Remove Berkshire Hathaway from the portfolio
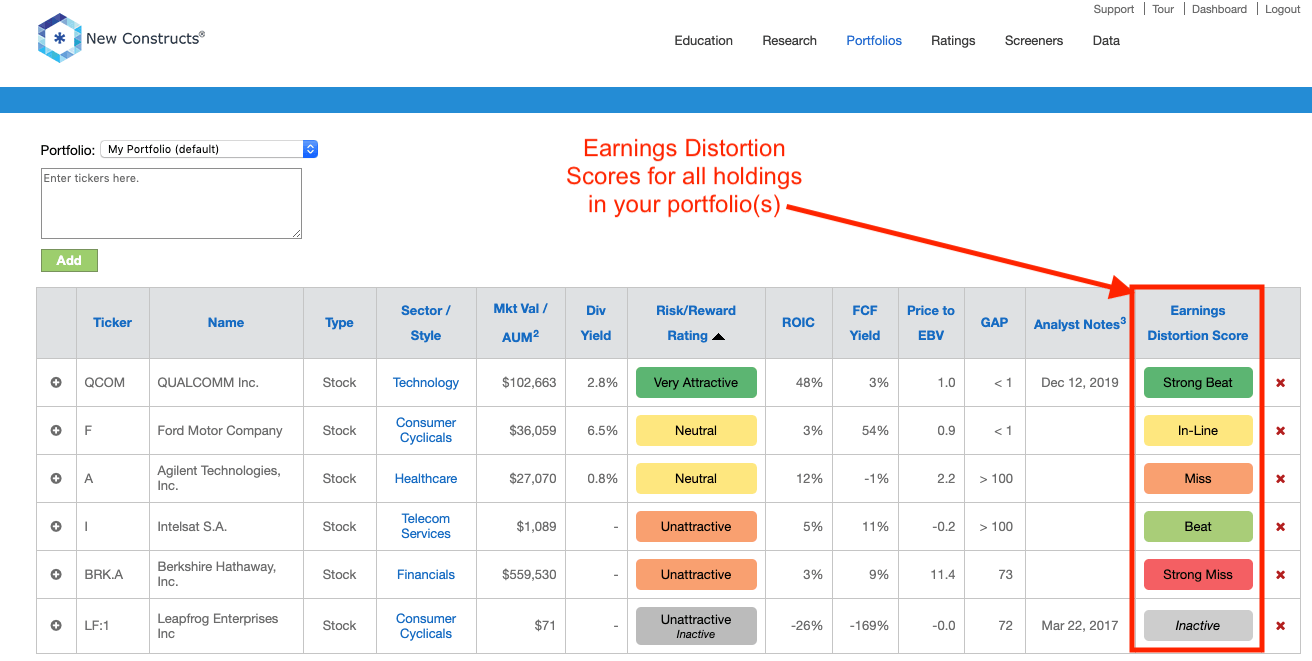Screen dimensions: 1312x661 coord(1281,575)
